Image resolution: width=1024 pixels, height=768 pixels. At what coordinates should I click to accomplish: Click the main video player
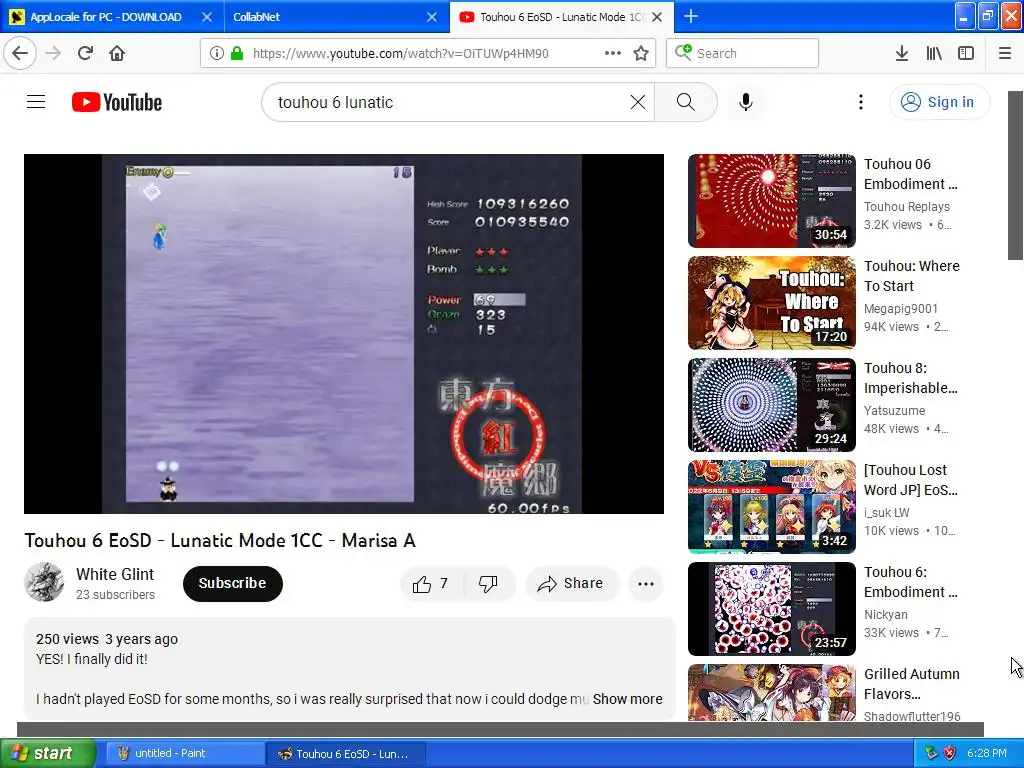point(344,334)
